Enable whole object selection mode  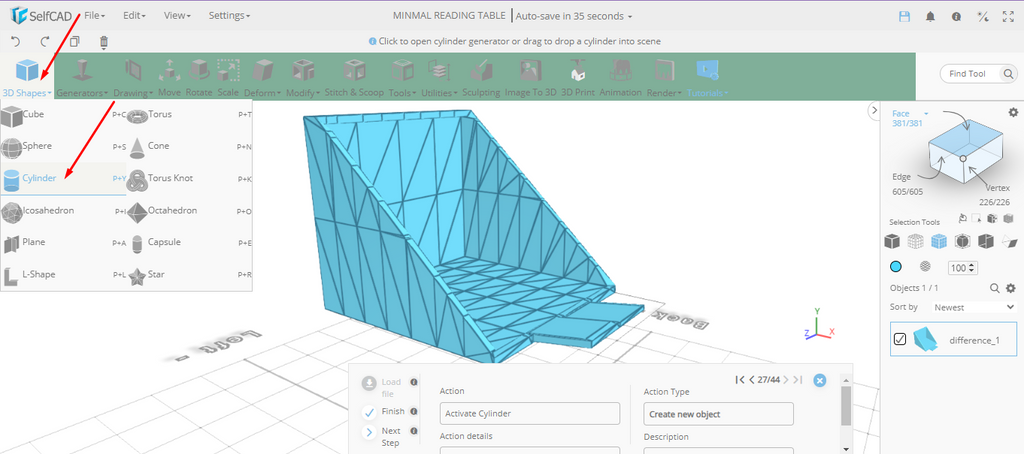(891, 241)
